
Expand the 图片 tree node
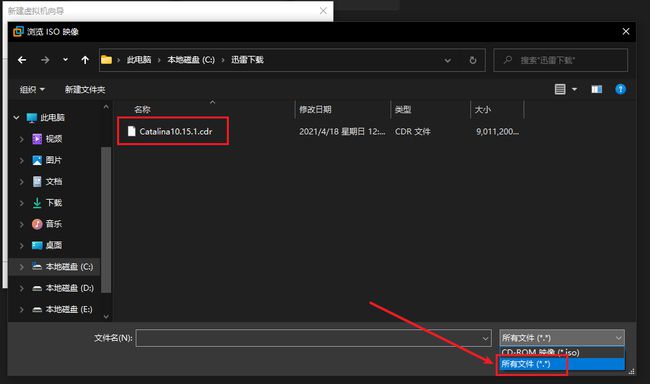point(22,160)
